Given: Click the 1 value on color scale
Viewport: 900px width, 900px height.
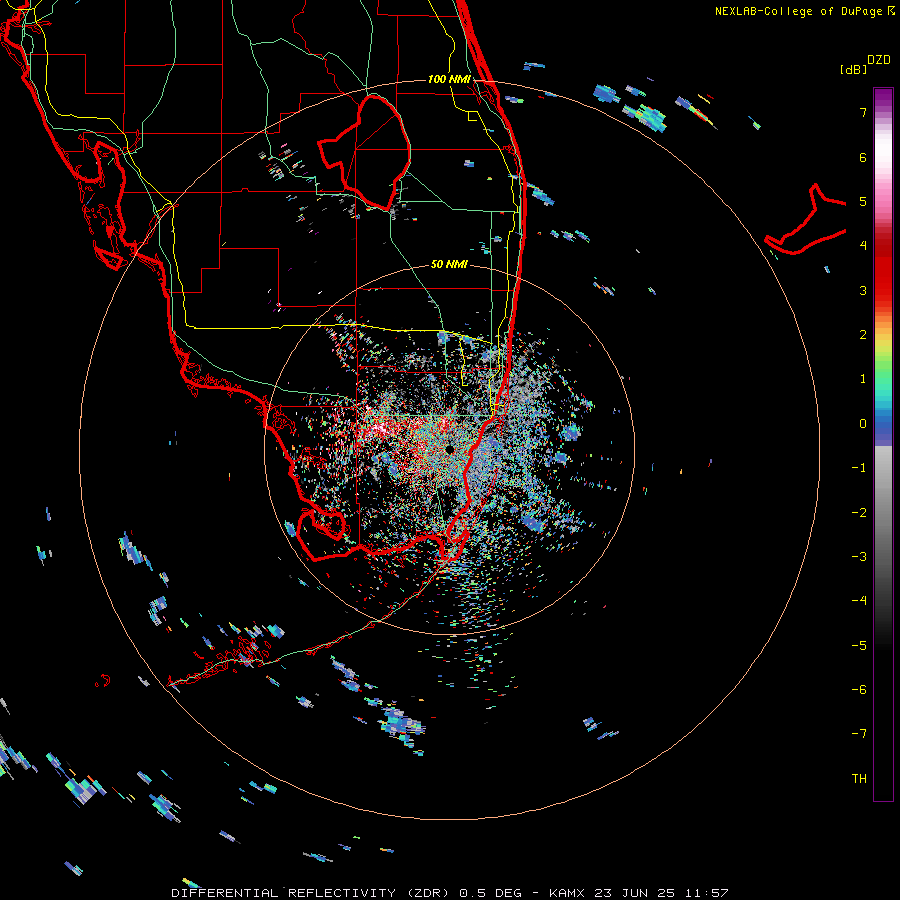Looking at the screenshot, I should click(x=863, y=379).
